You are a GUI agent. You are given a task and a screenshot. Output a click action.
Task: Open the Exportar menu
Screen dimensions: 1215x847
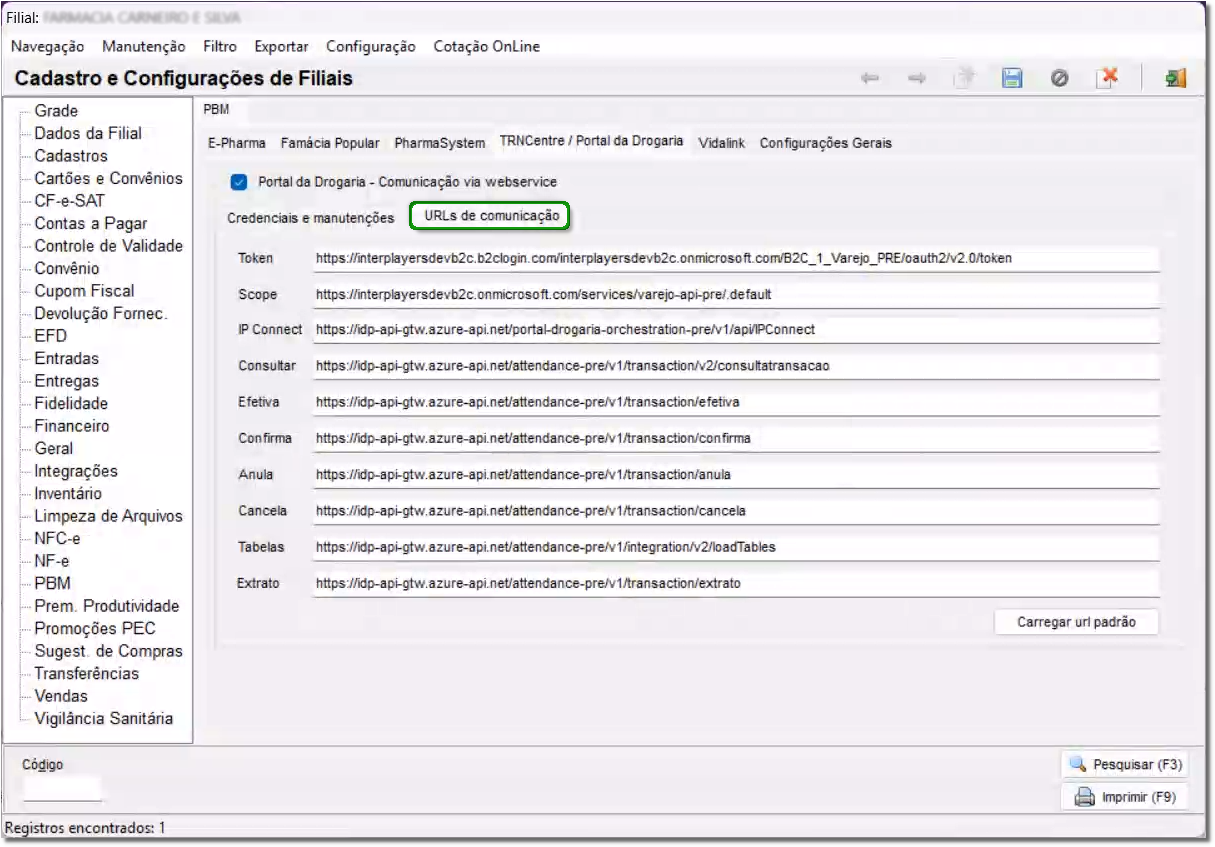(282, 46)
